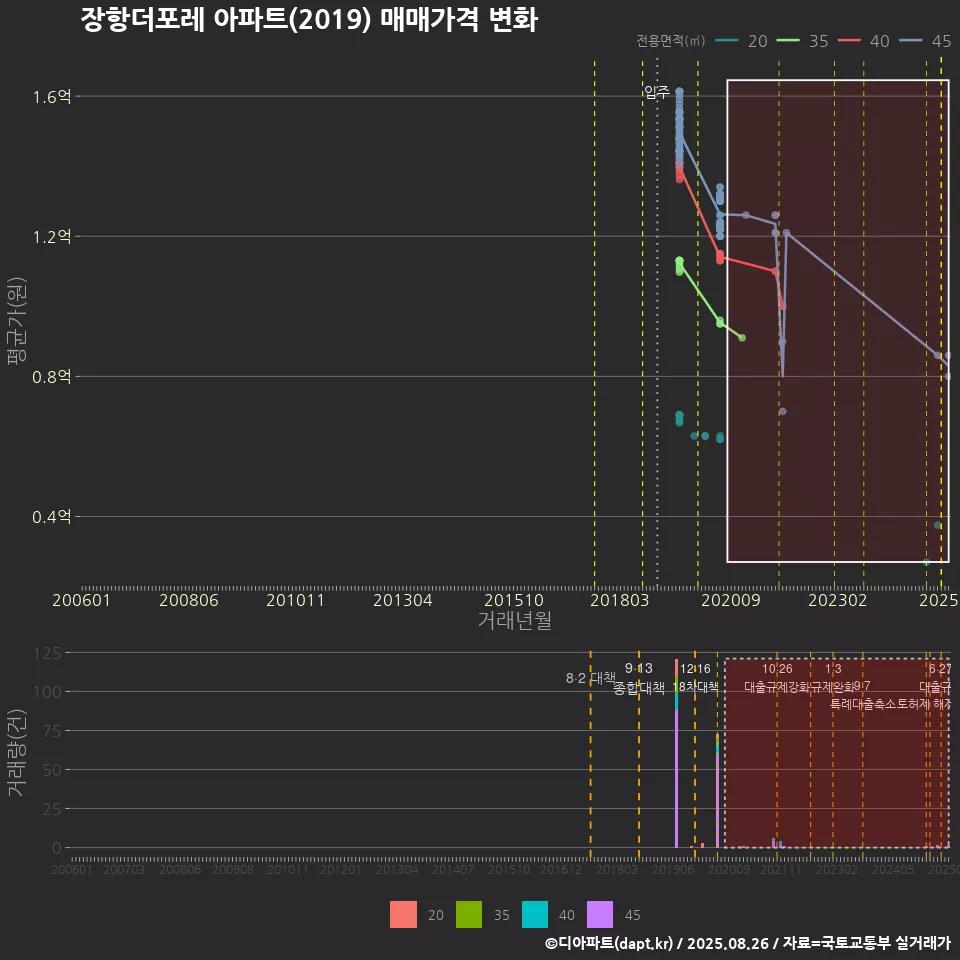Click the red 40㎡ line swatch in top legend

[x=849, y=41]
